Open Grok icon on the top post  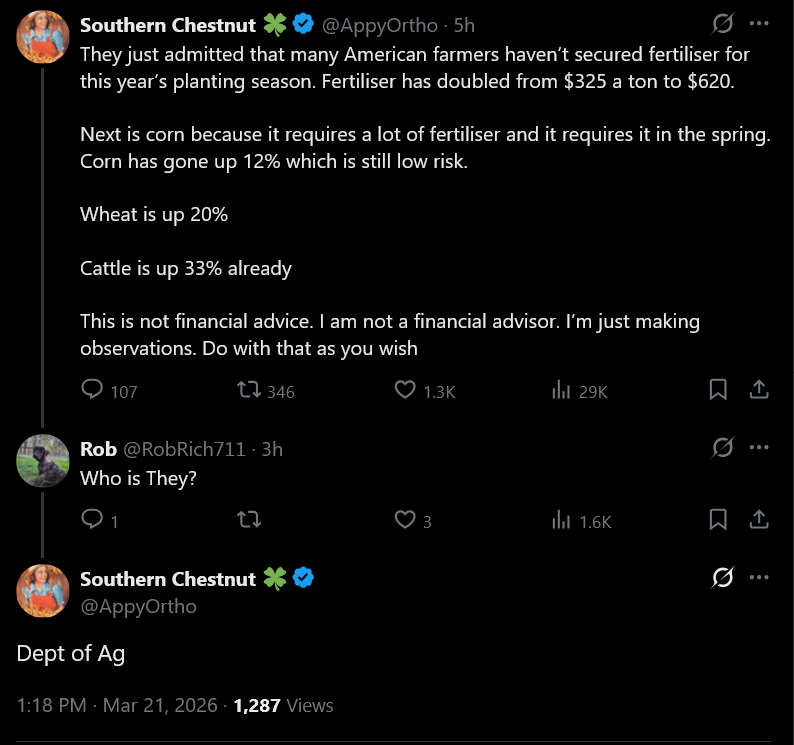pyautogui.click(x=721, y=25)
